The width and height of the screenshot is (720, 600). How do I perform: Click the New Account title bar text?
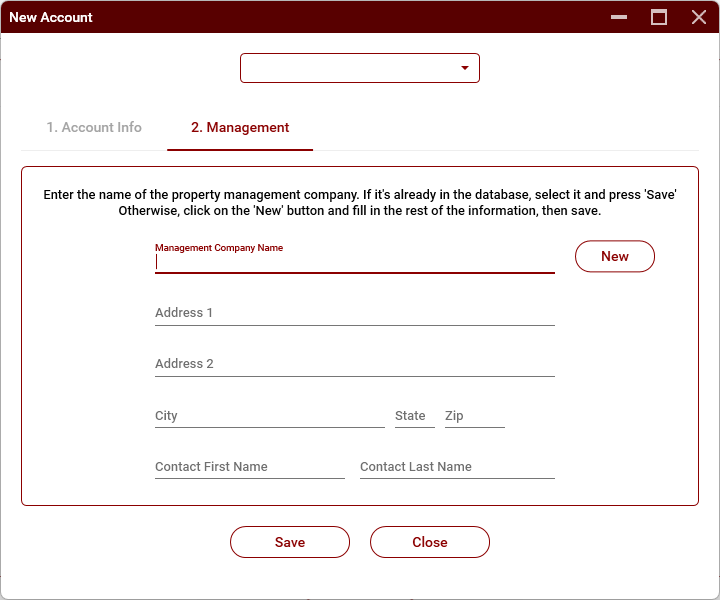tap(51, 17)
